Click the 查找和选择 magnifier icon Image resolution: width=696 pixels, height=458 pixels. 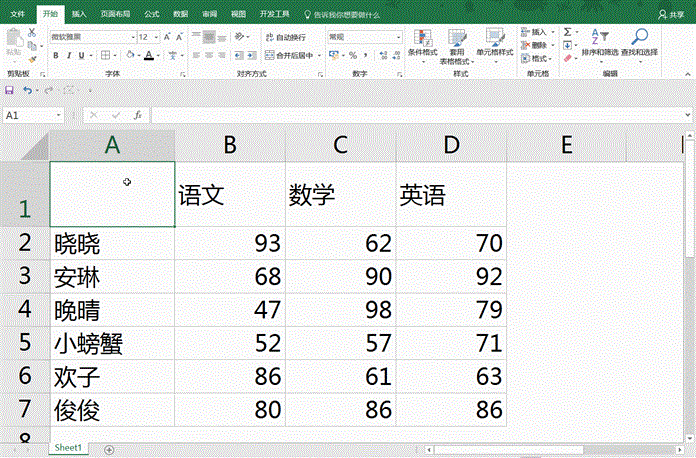point(639,44)
